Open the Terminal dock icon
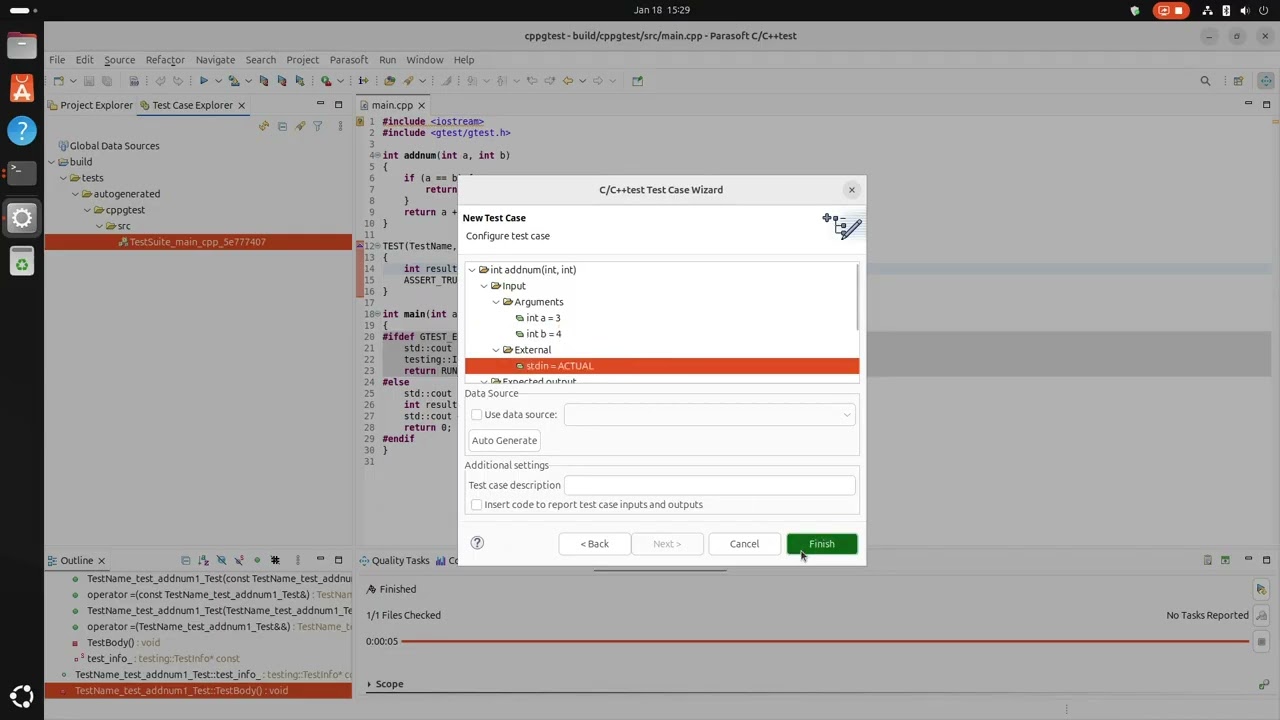 [x=22, y=173]
